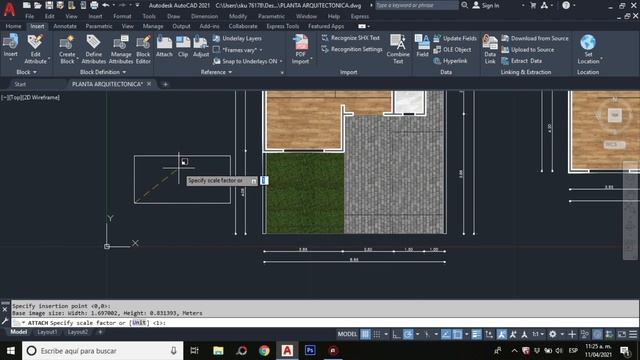Toggle 2D object snap
Screen dimensions: 640x360
(458, 334)
